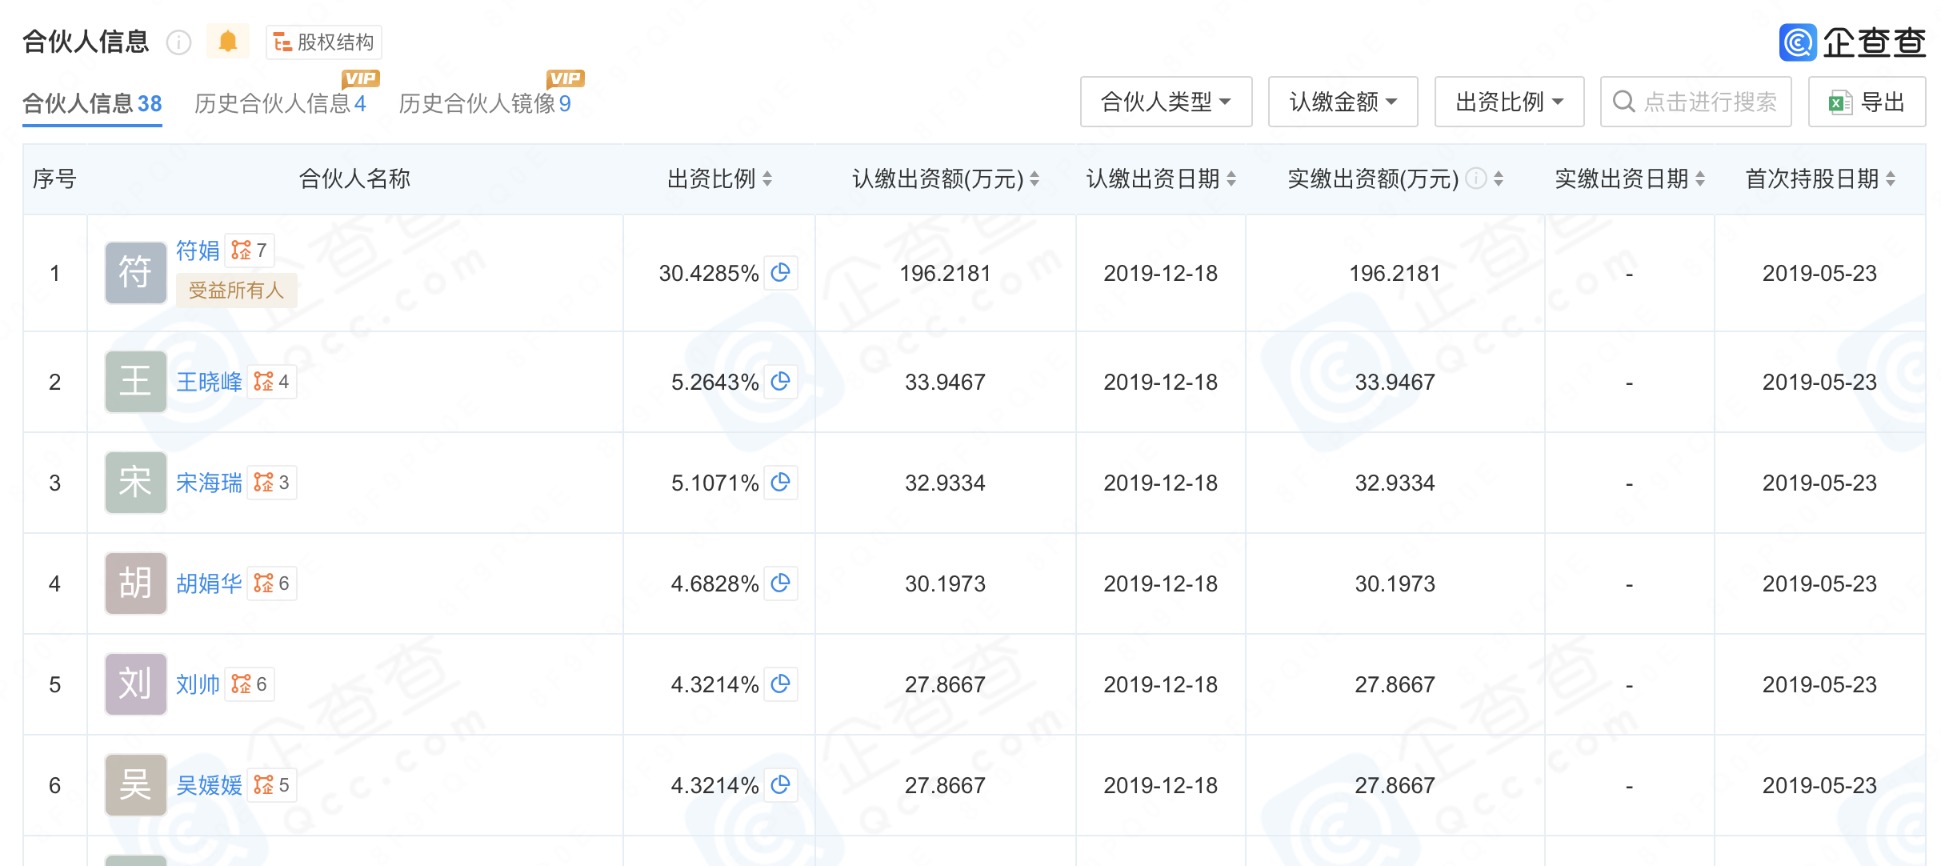Open the 股权结构 button

click(x=324, y=42)
